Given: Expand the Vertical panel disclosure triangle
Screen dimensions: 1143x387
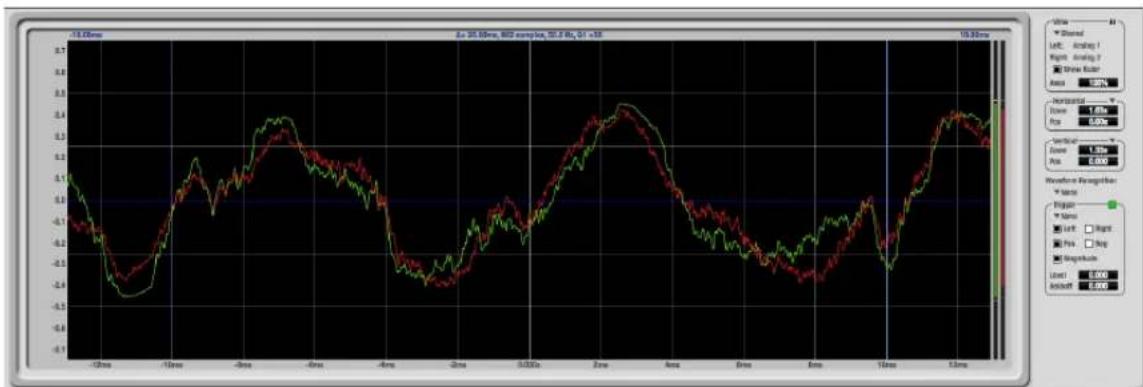Looking at the screenshot, I should click(x=1112, y=140).
